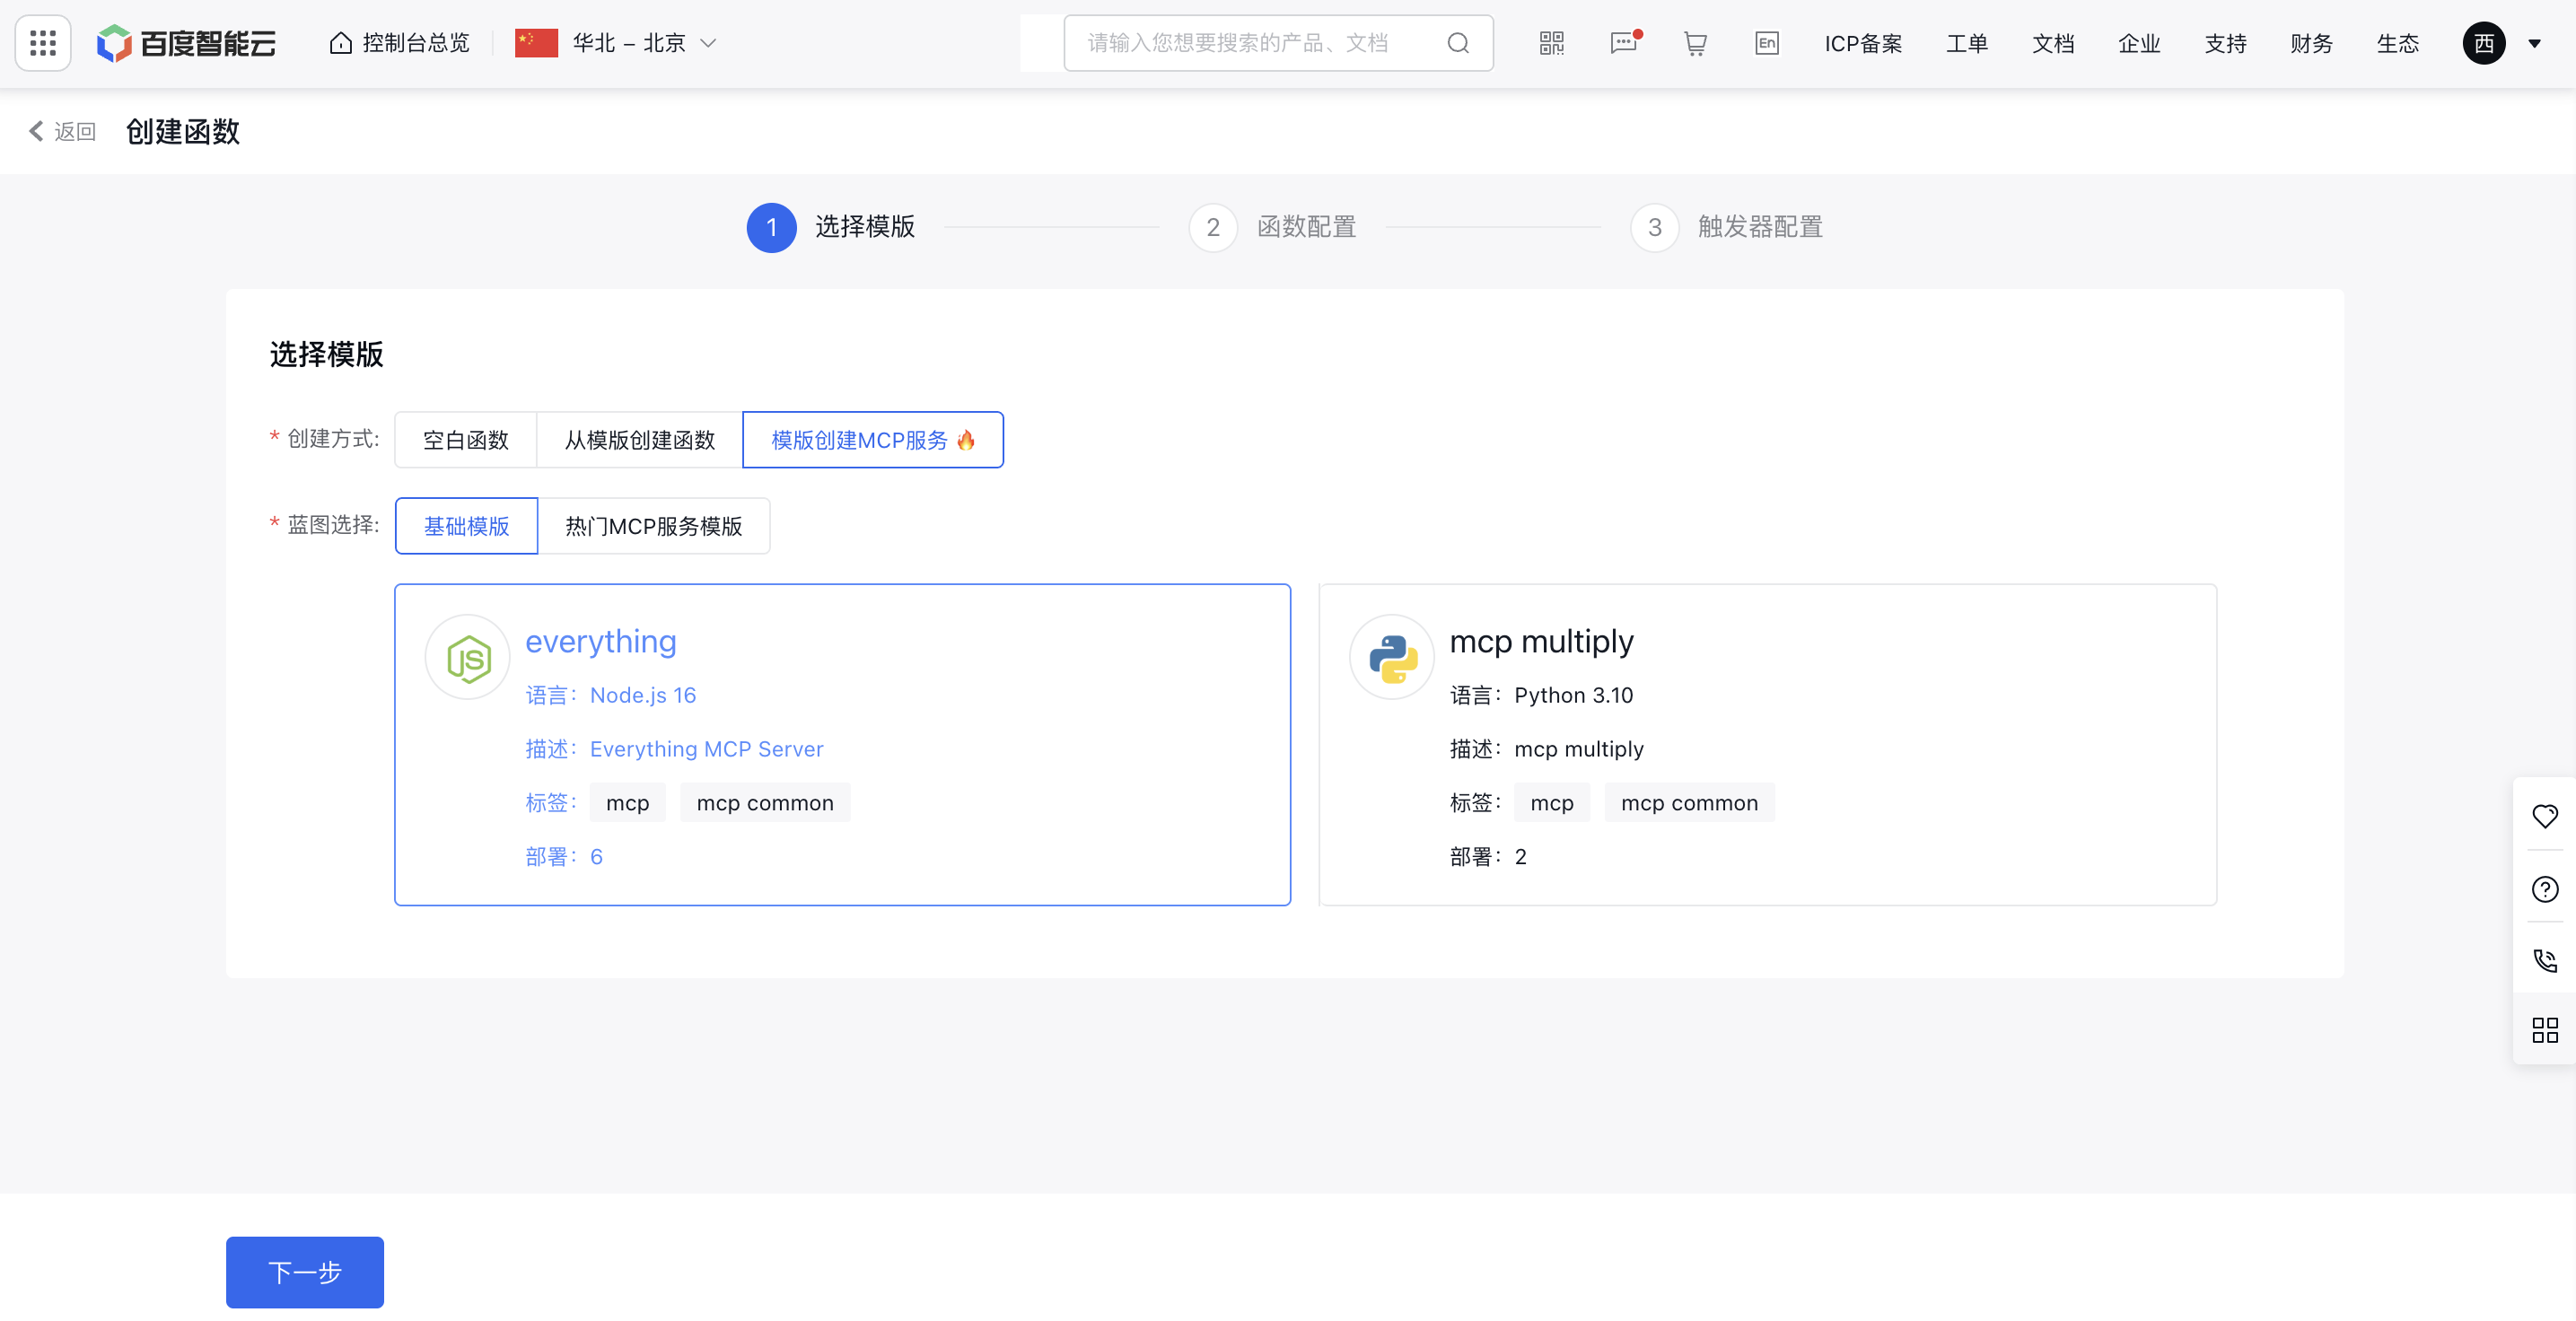
Task: Click the China flag region icon
Action: click(x=536, y=43)
